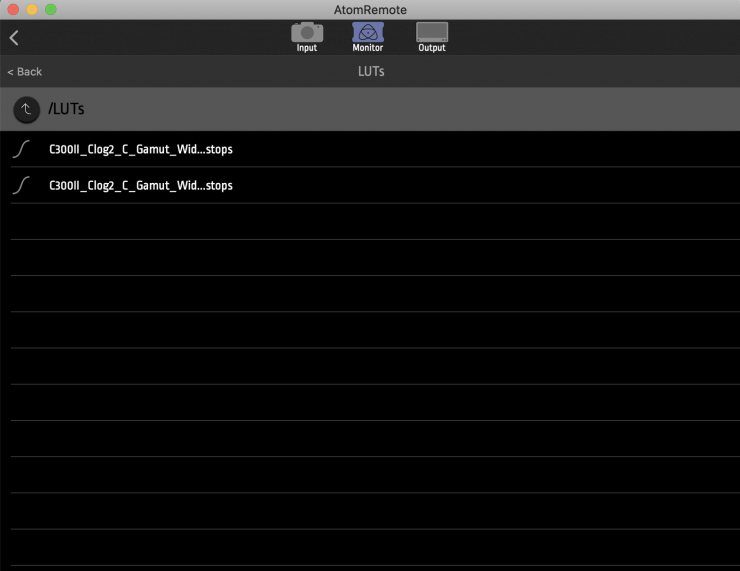Close the AtomRemote window

[x=13, y=9]
